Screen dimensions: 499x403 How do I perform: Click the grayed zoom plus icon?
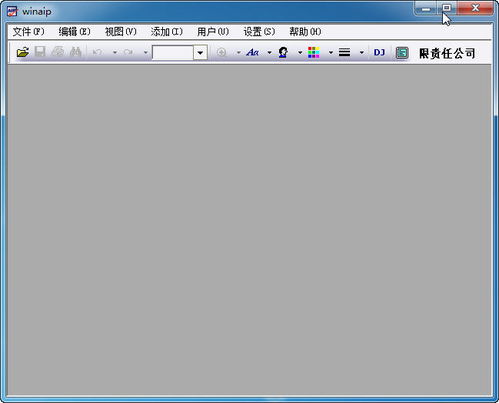(221, 52)
